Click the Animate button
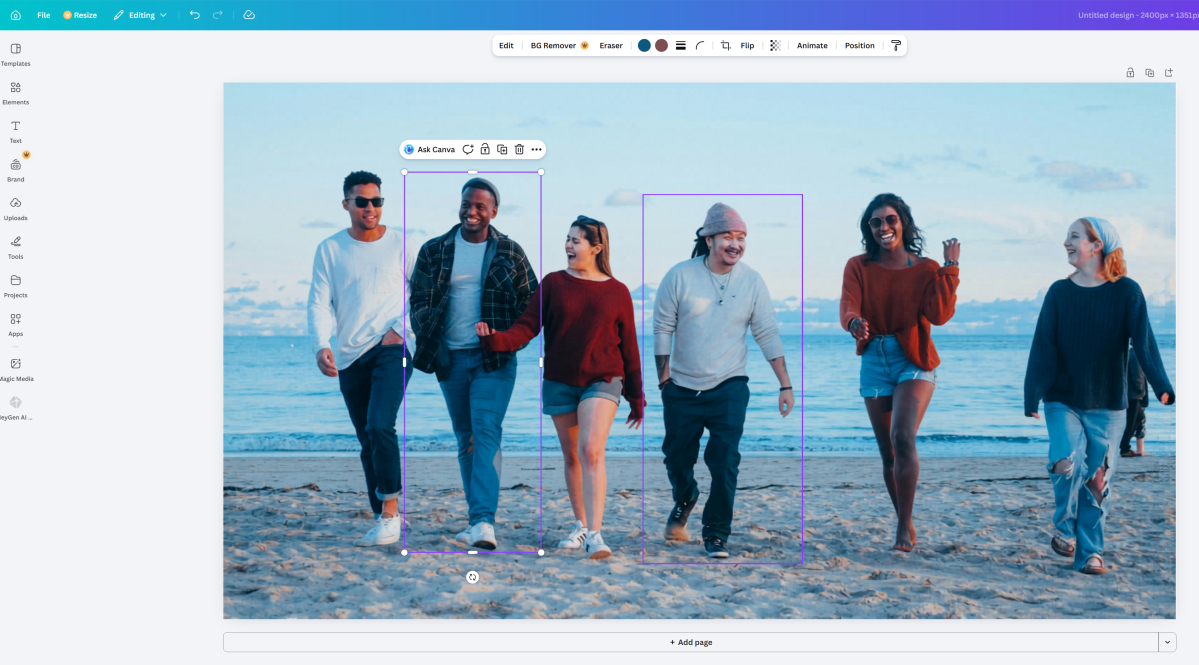 tap(811, 45)
